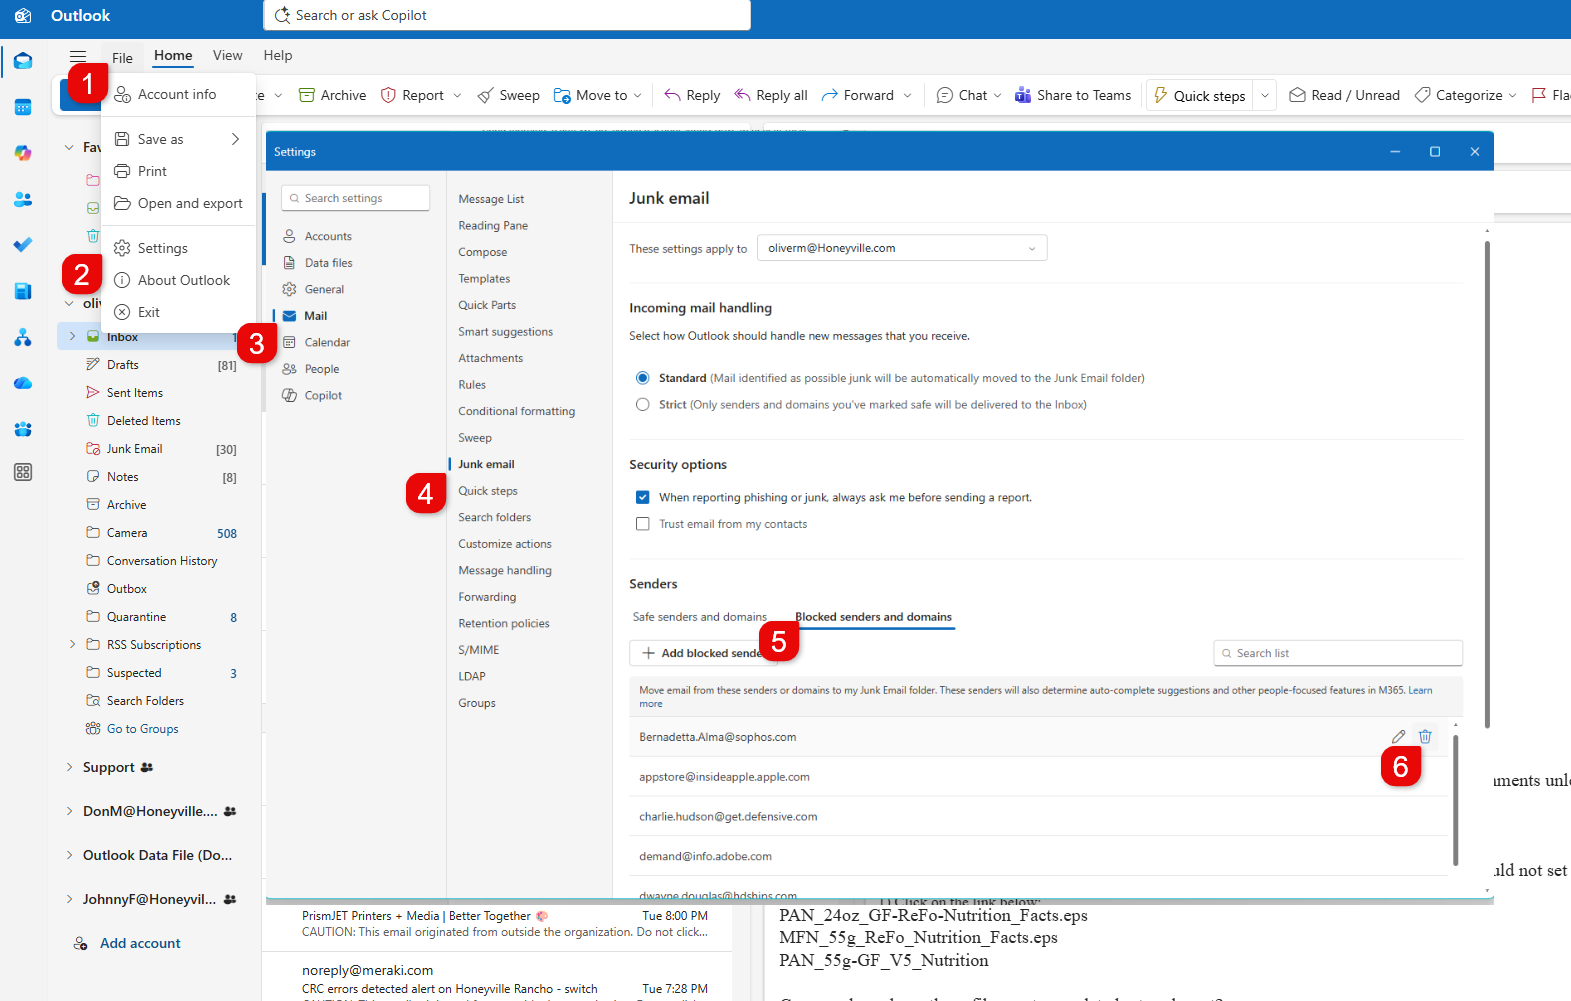Open the View ribbon tab

(227, 56)
